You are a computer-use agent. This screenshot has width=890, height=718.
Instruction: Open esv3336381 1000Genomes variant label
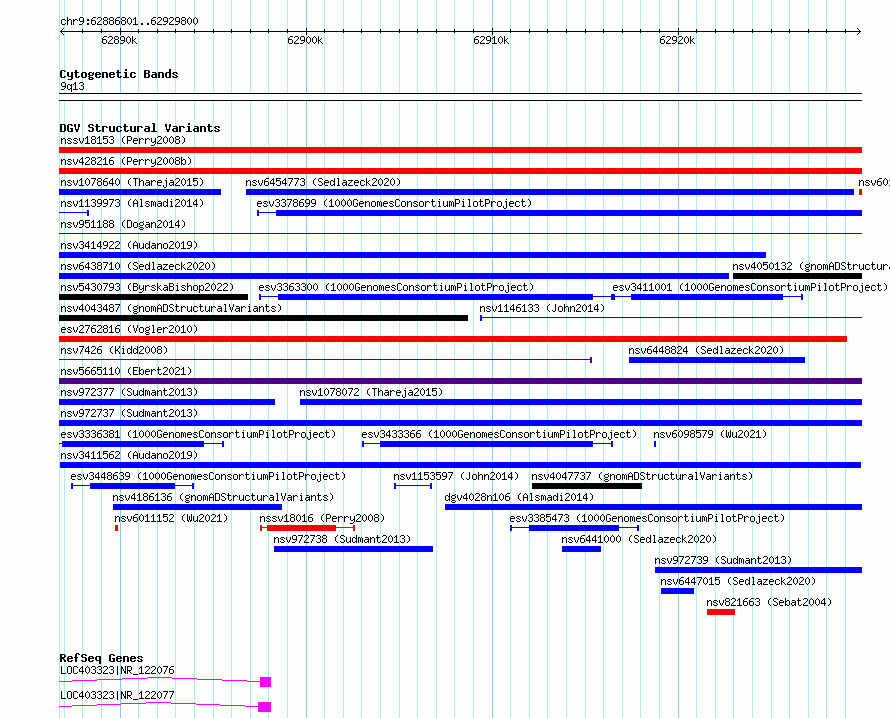[198, 434]
